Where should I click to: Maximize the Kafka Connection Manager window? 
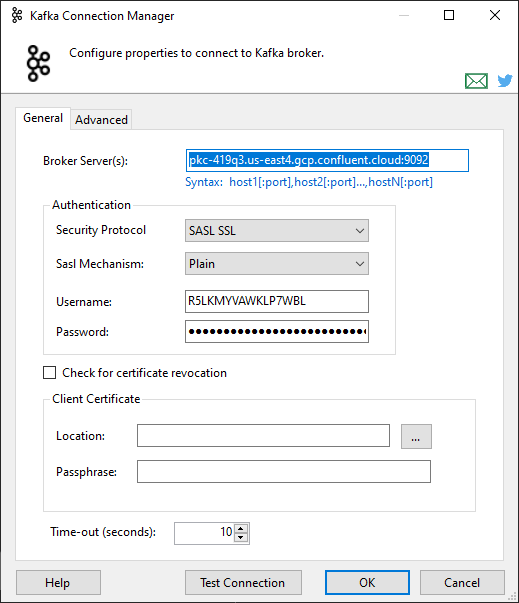click(x=449, y=15)
